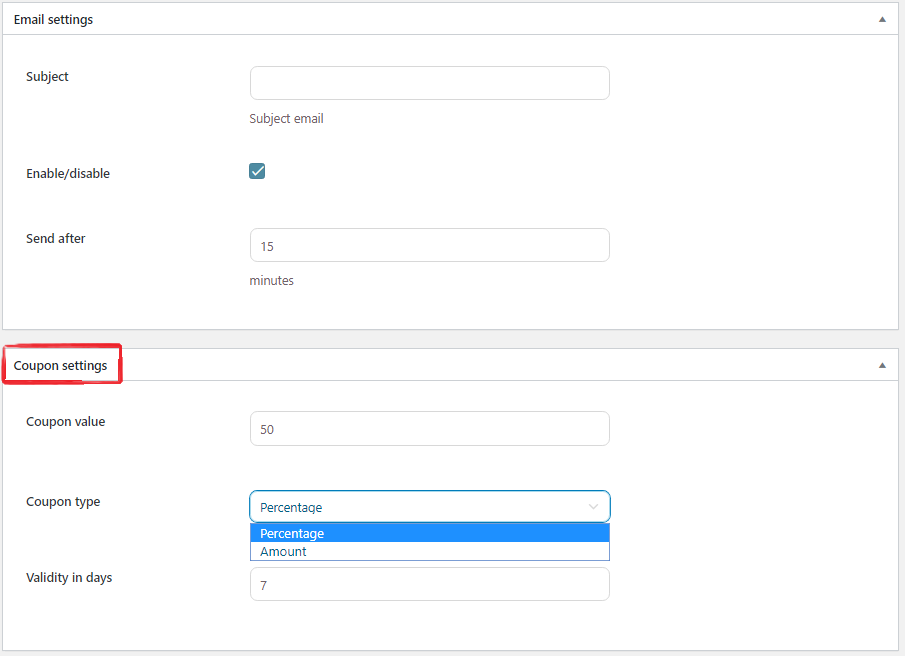Uncheck the Enable/disable checkbox
The width and height of the screenshot is (905, 656).
coord(257,171)
